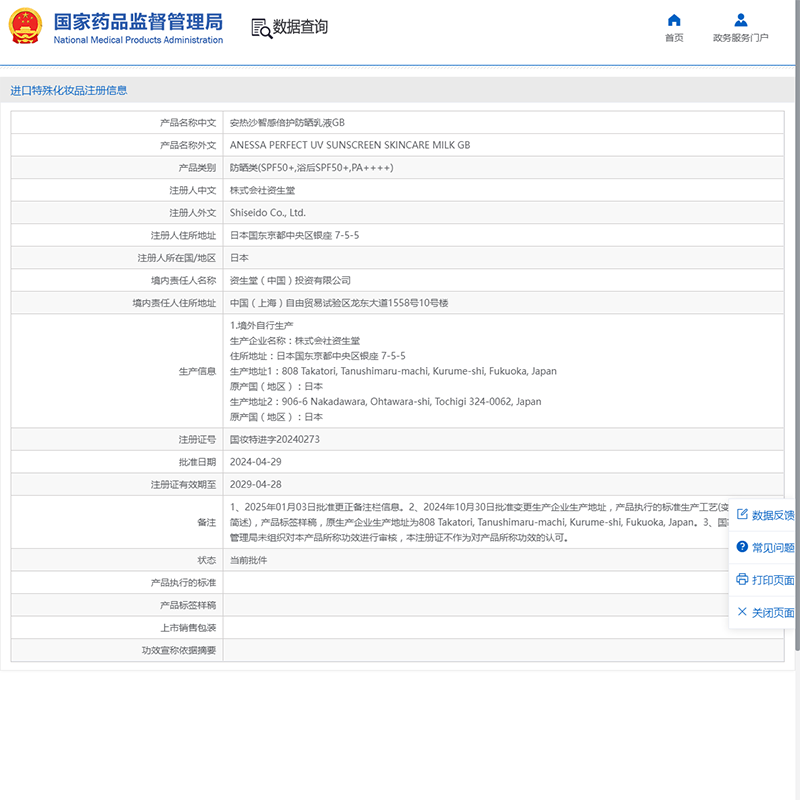The width and height of the screenshot is (800, 800).
Task: Click registrant address 日本国东京都中央区银座 7-5-5
Action: coord(294,235)
